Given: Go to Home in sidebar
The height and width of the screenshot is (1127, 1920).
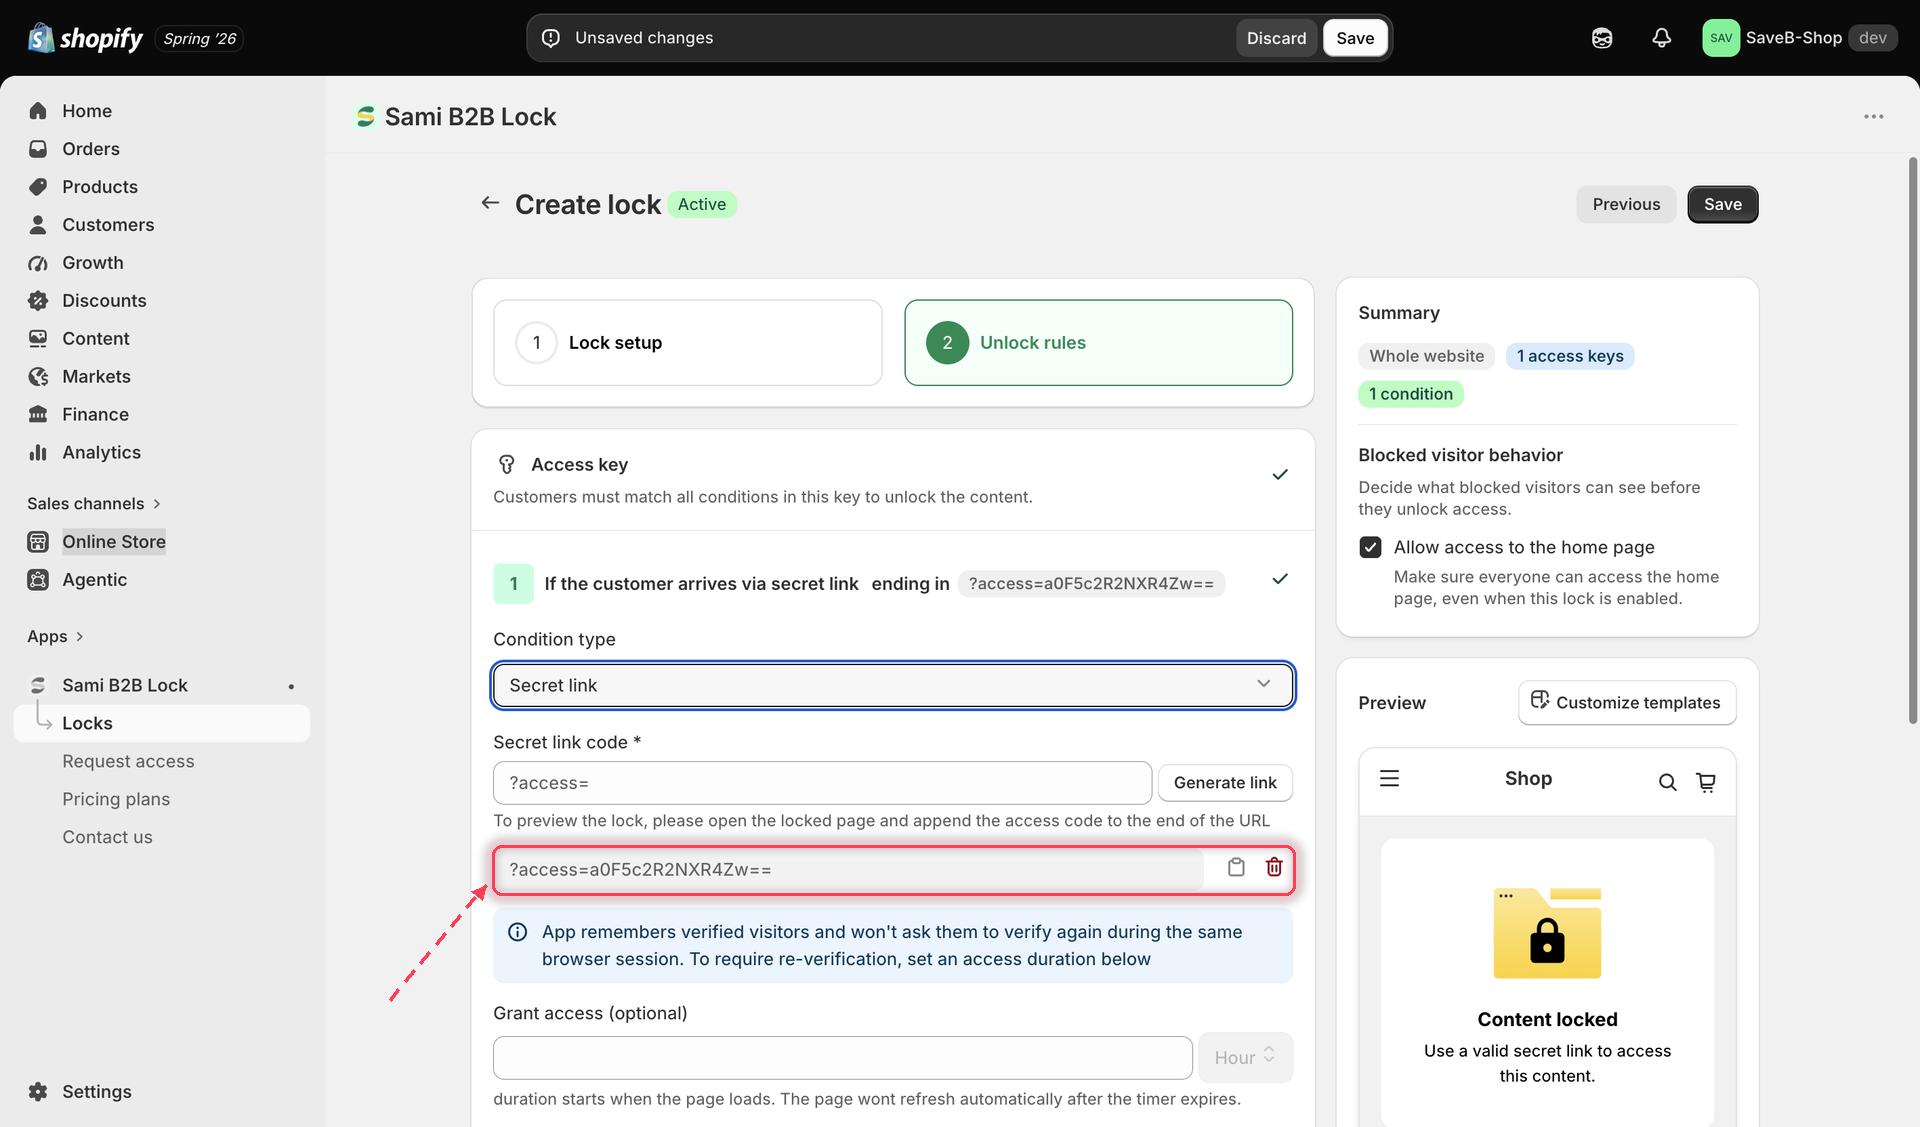Looking at the screenshot, I should coord(86,111).
